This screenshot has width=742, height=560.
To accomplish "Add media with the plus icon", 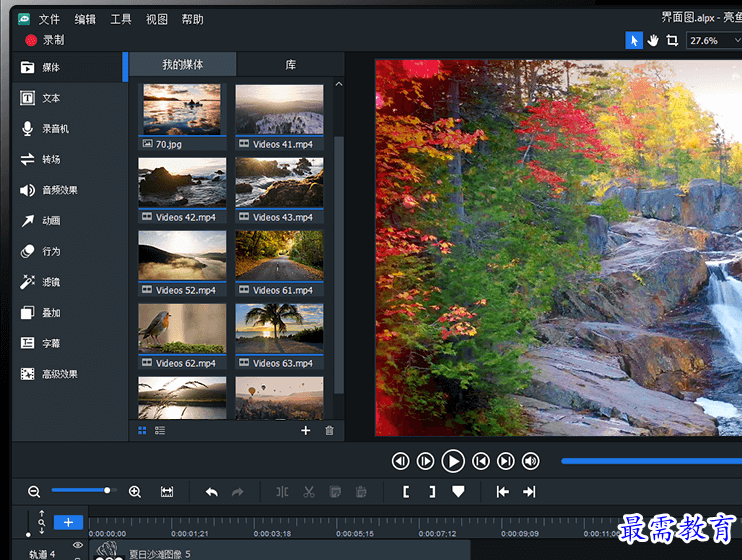I will tap(306, 431).
